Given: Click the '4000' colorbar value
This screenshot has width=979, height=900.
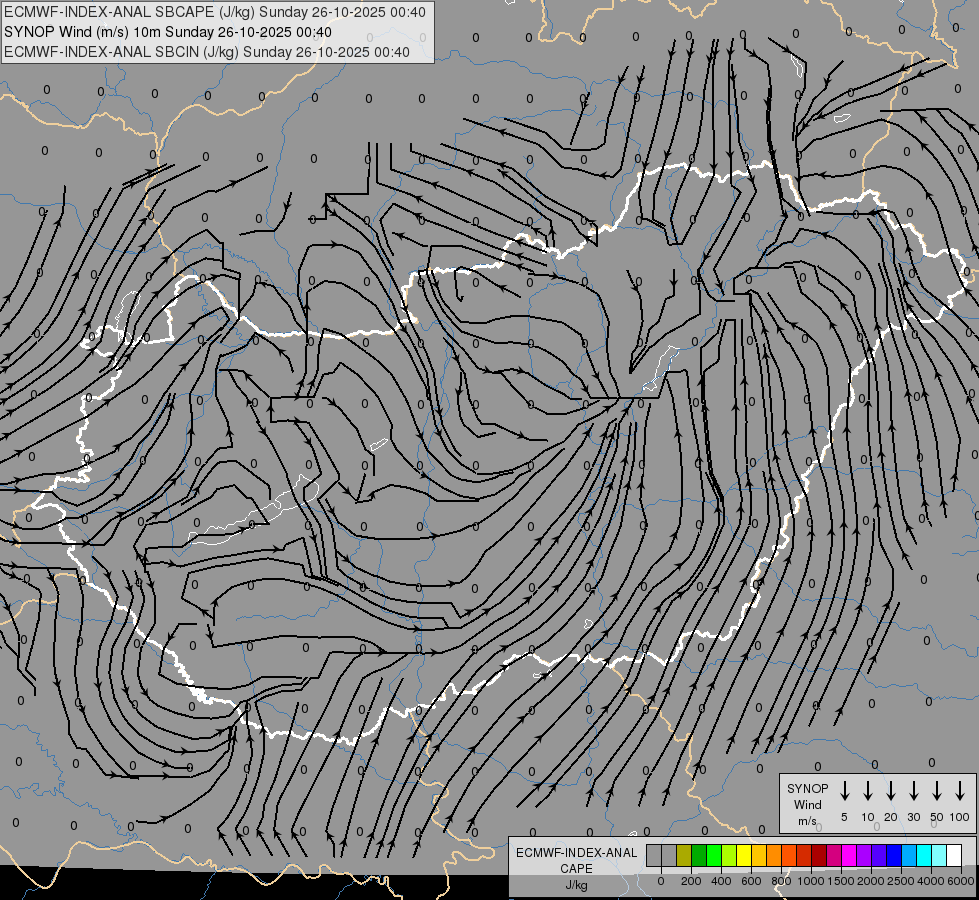Looking at the screenshot, I should point(932,881).
